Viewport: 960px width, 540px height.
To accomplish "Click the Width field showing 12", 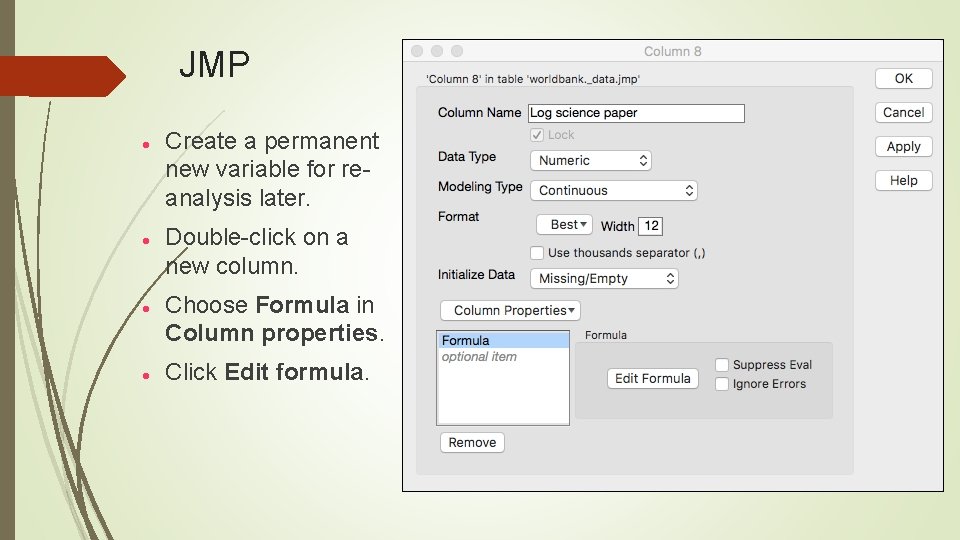I will click(x=650, y=226).
